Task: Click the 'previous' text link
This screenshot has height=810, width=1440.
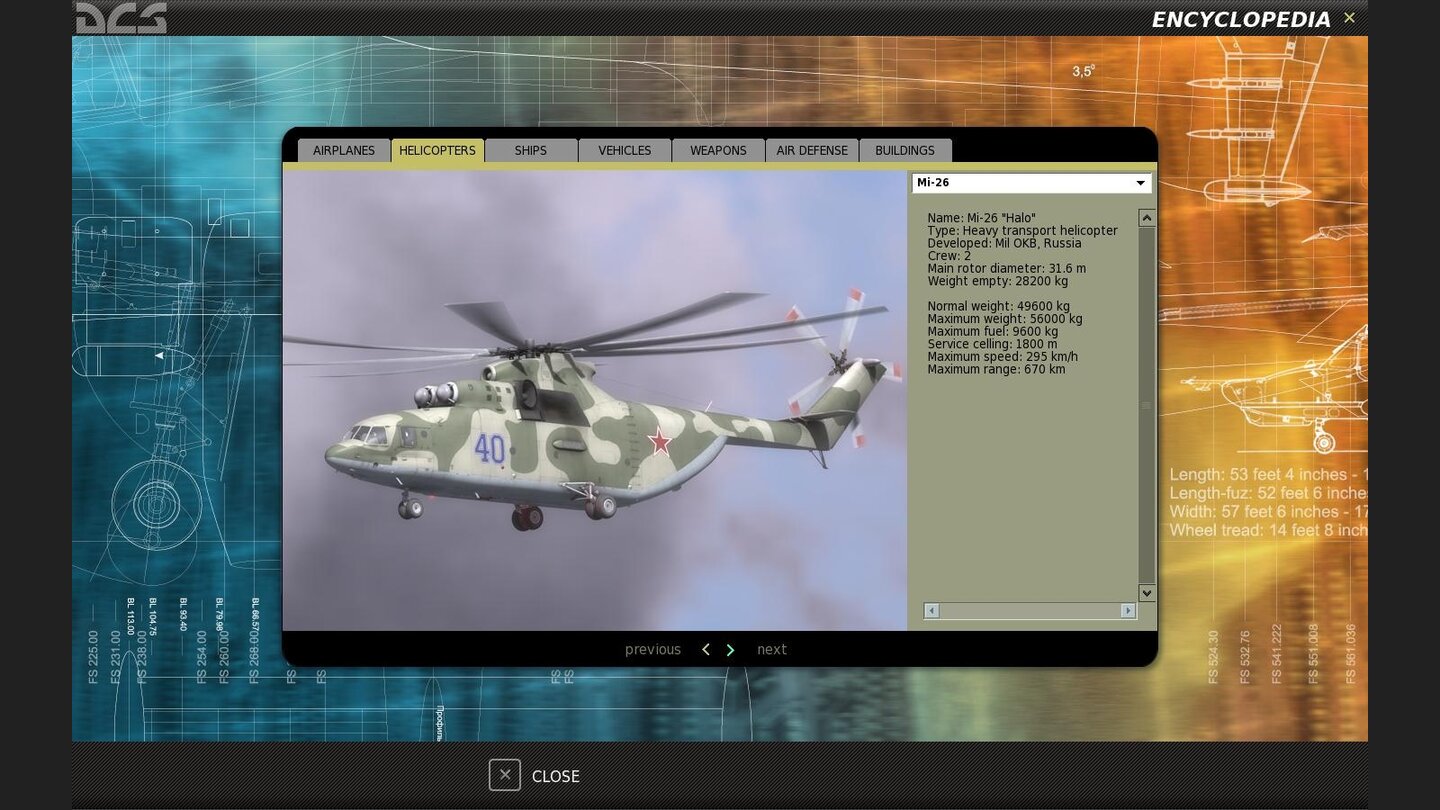Action: click(x=653, y=650)
